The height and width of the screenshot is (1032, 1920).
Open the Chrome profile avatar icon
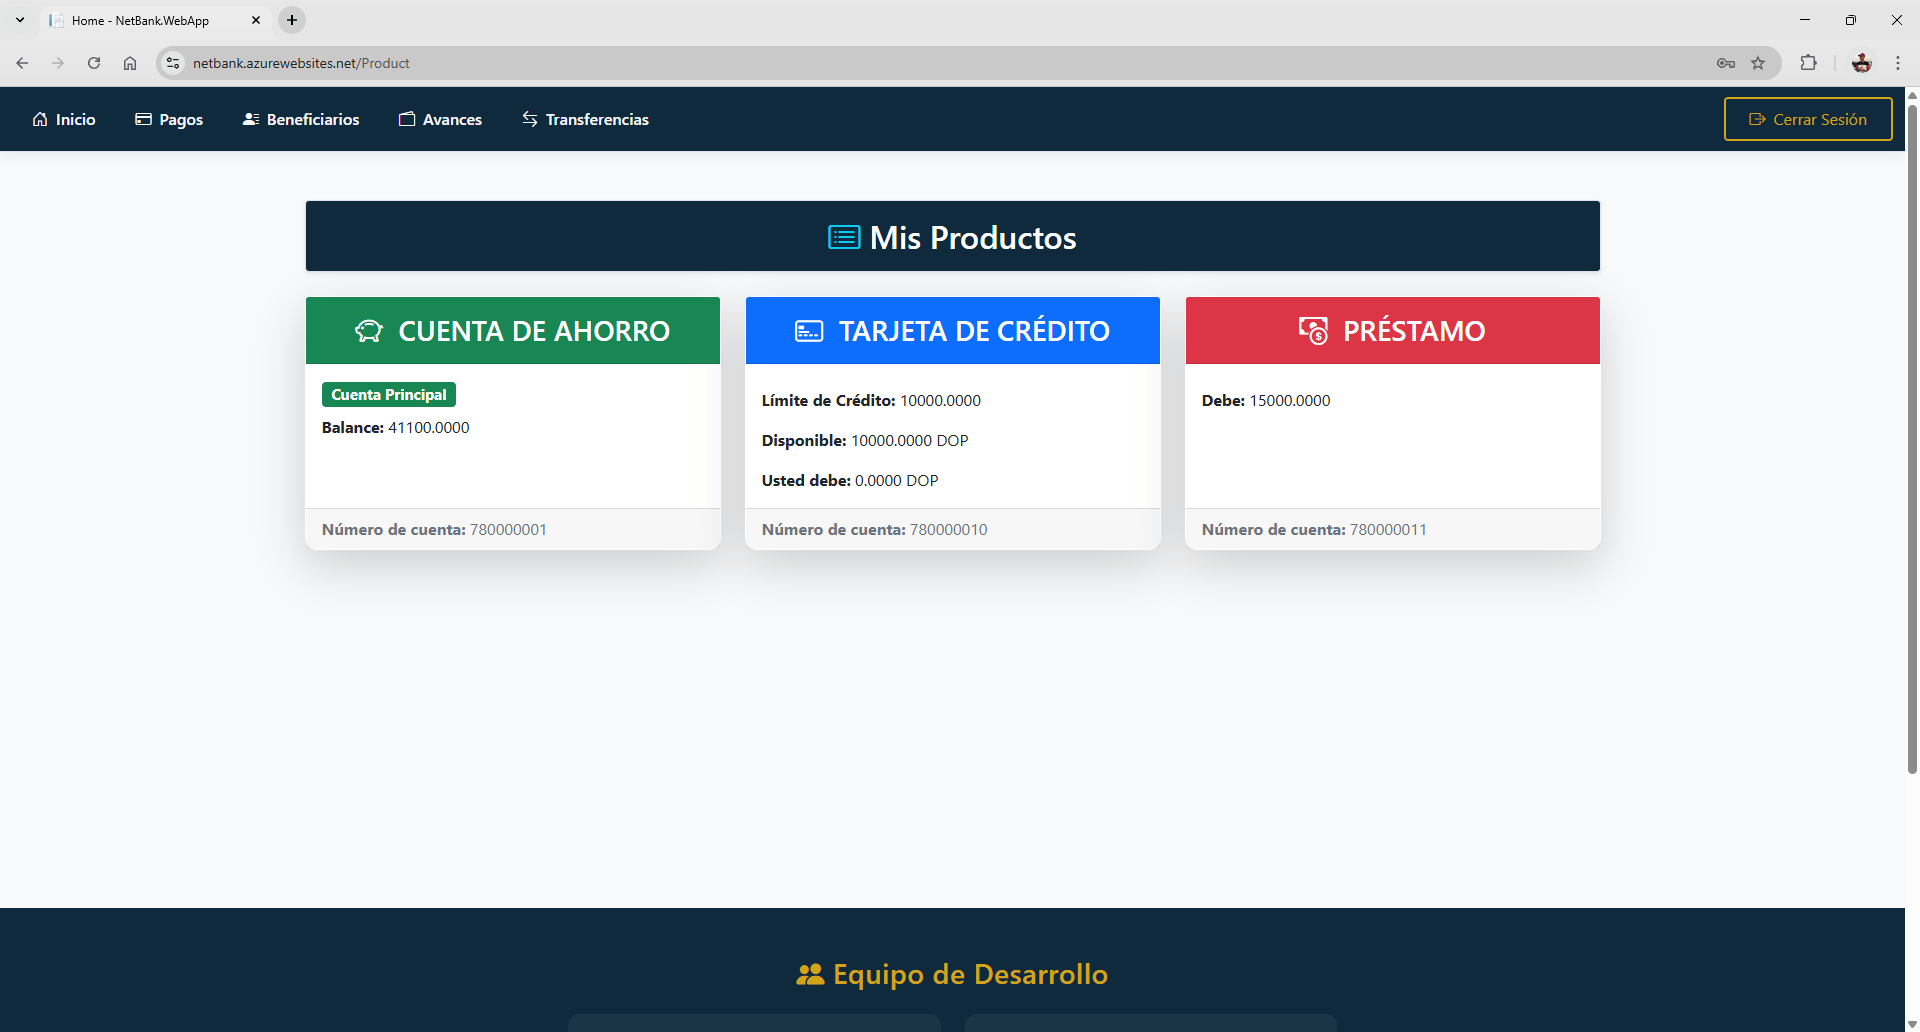(x=1861, y=63)
